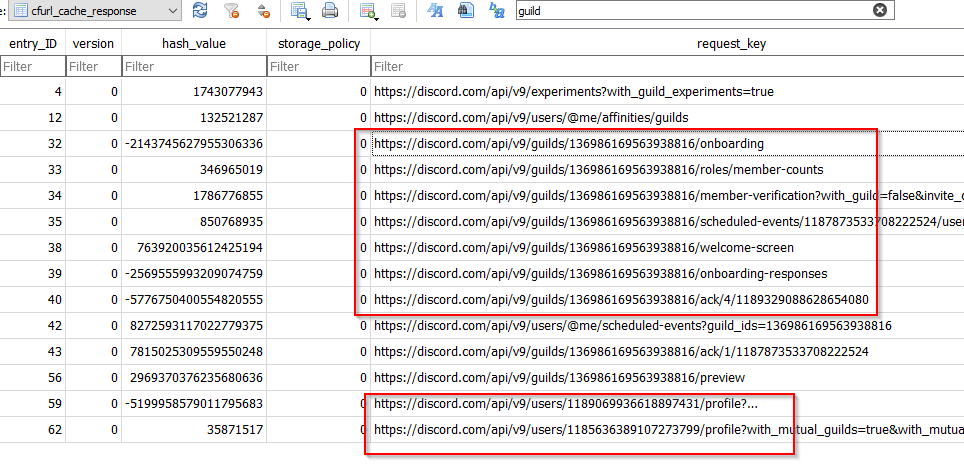
Task: Focus the version filter box
Action: [x=93, y=66]
